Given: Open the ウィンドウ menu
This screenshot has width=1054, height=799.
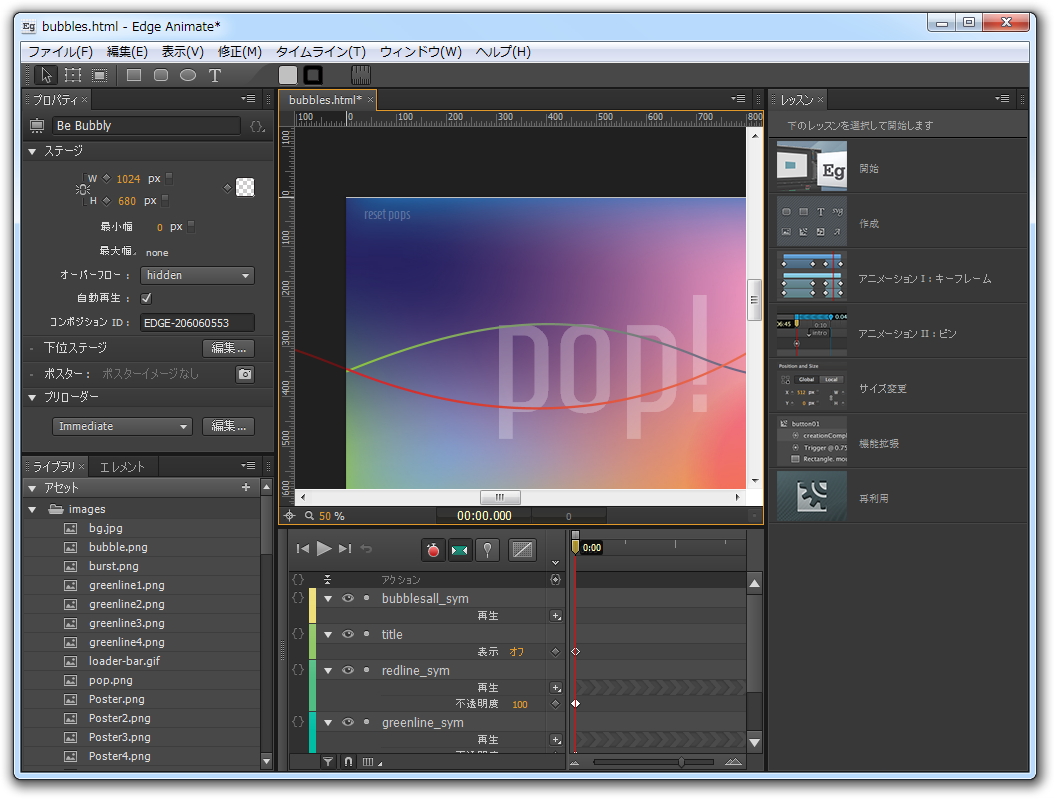Looking at the screenshot, I should click(420, 51).
